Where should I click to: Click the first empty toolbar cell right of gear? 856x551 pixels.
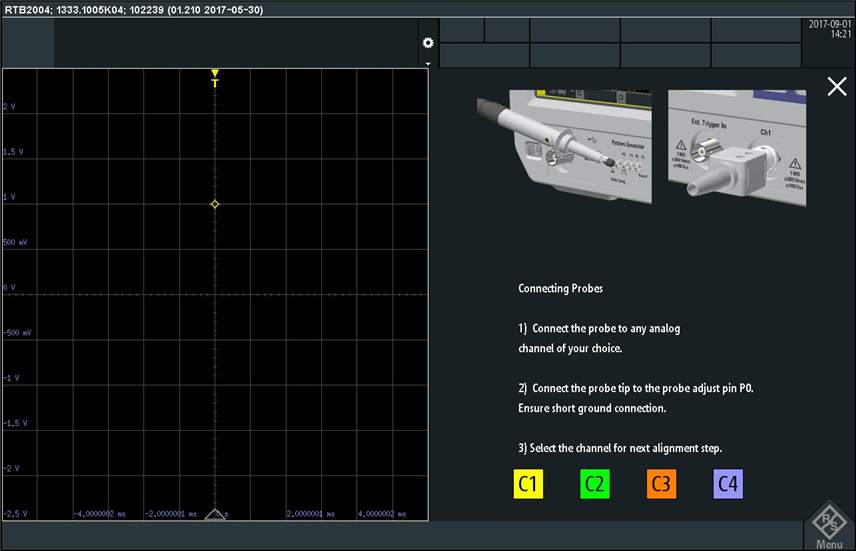point(462,30)
